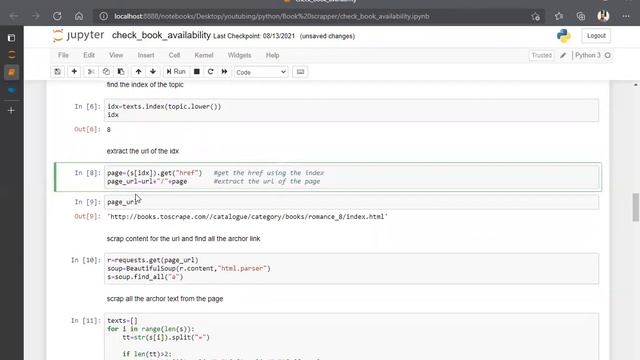Cut selected cells with scissors icon

pos(91,72)
